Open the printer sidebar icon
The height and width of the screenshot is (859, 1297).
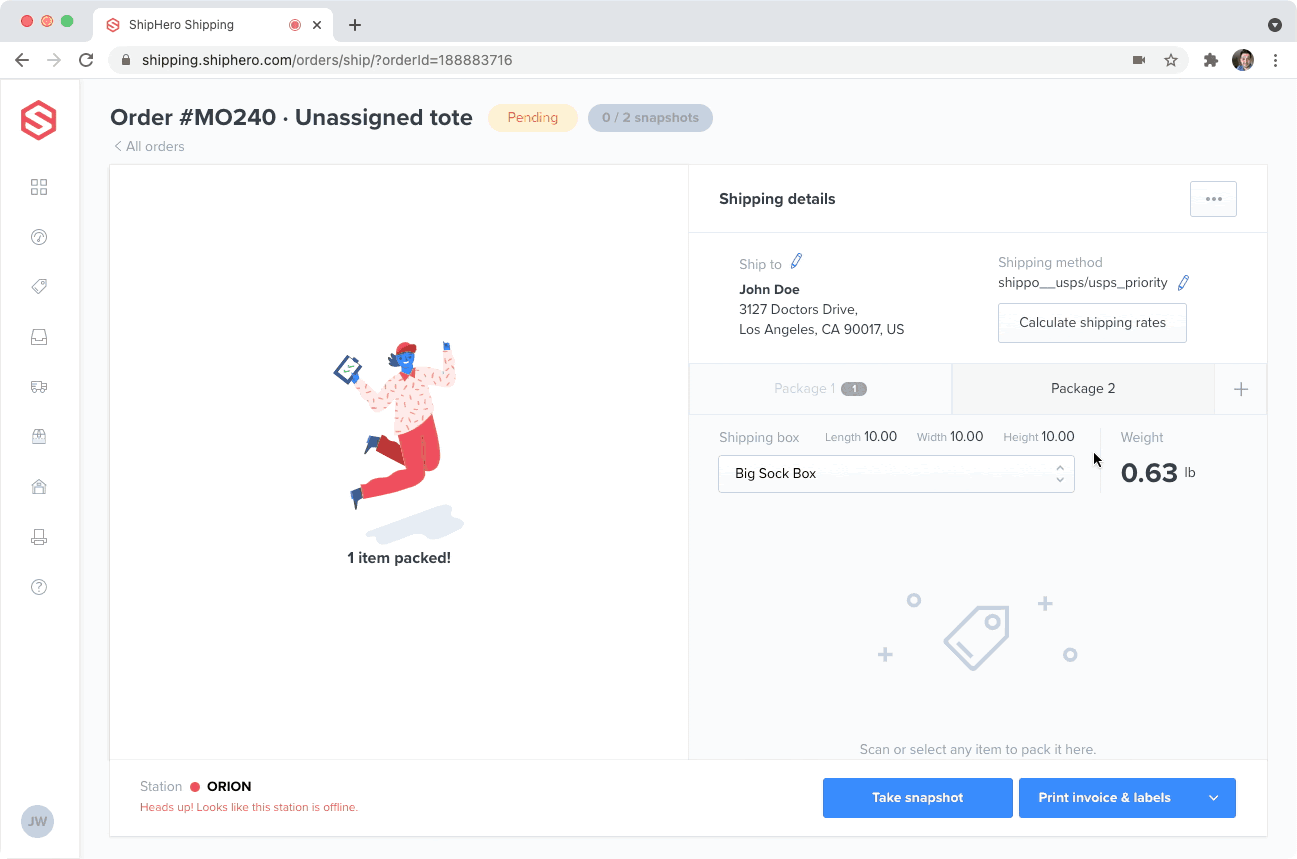coord(39,537)
